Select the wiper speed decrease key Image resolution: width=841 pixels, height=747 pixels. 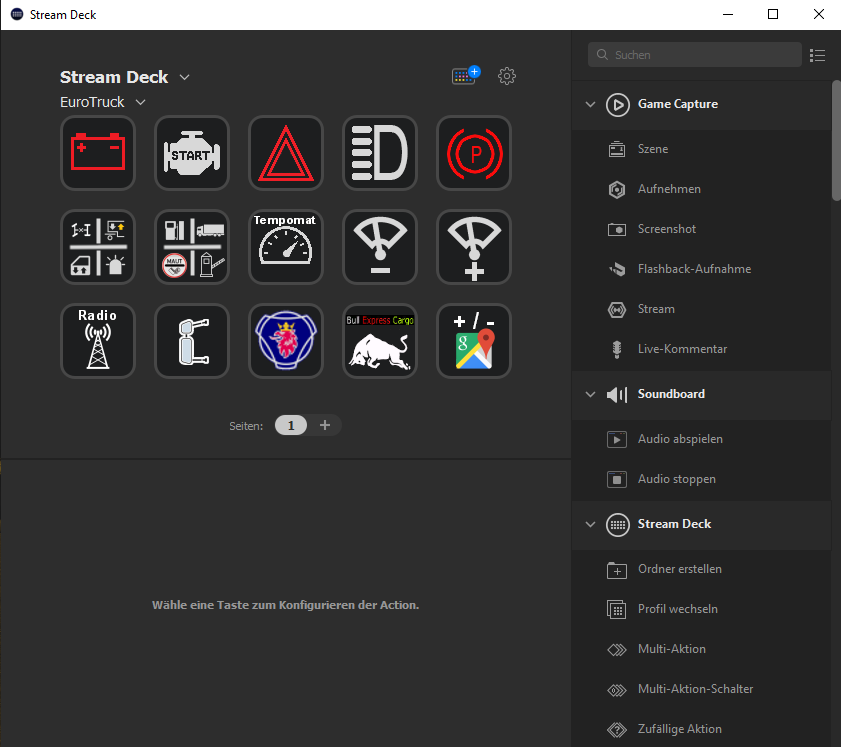[380, 247]
